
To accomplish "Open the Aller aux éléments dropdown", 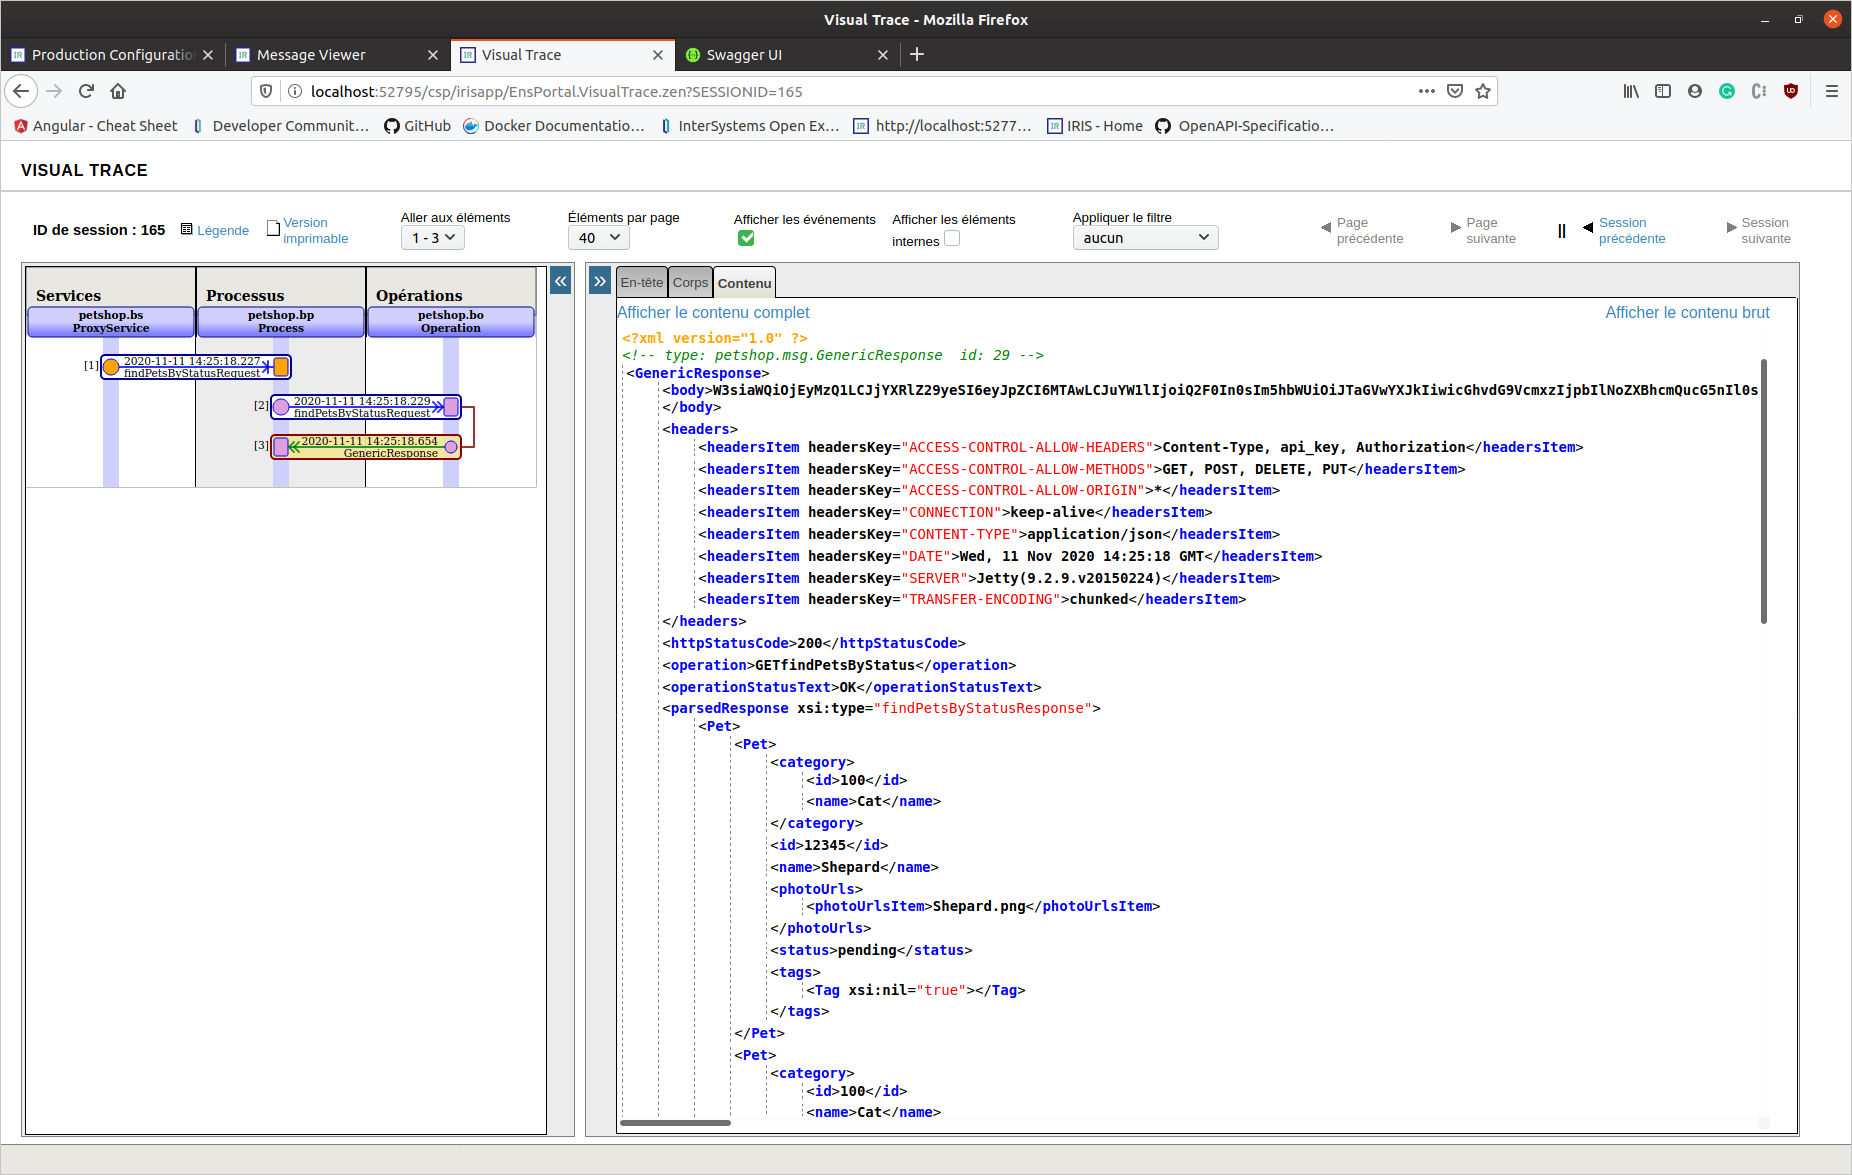I will [x=433, y=238].
